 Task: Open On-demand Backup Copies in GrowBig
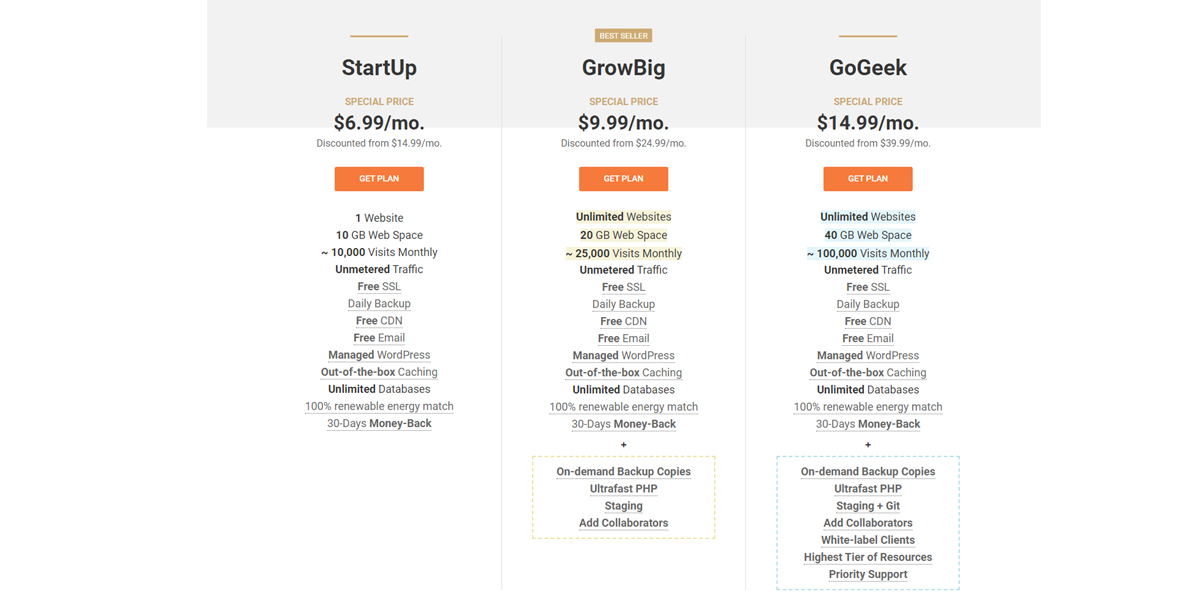(x=623, y=472)
